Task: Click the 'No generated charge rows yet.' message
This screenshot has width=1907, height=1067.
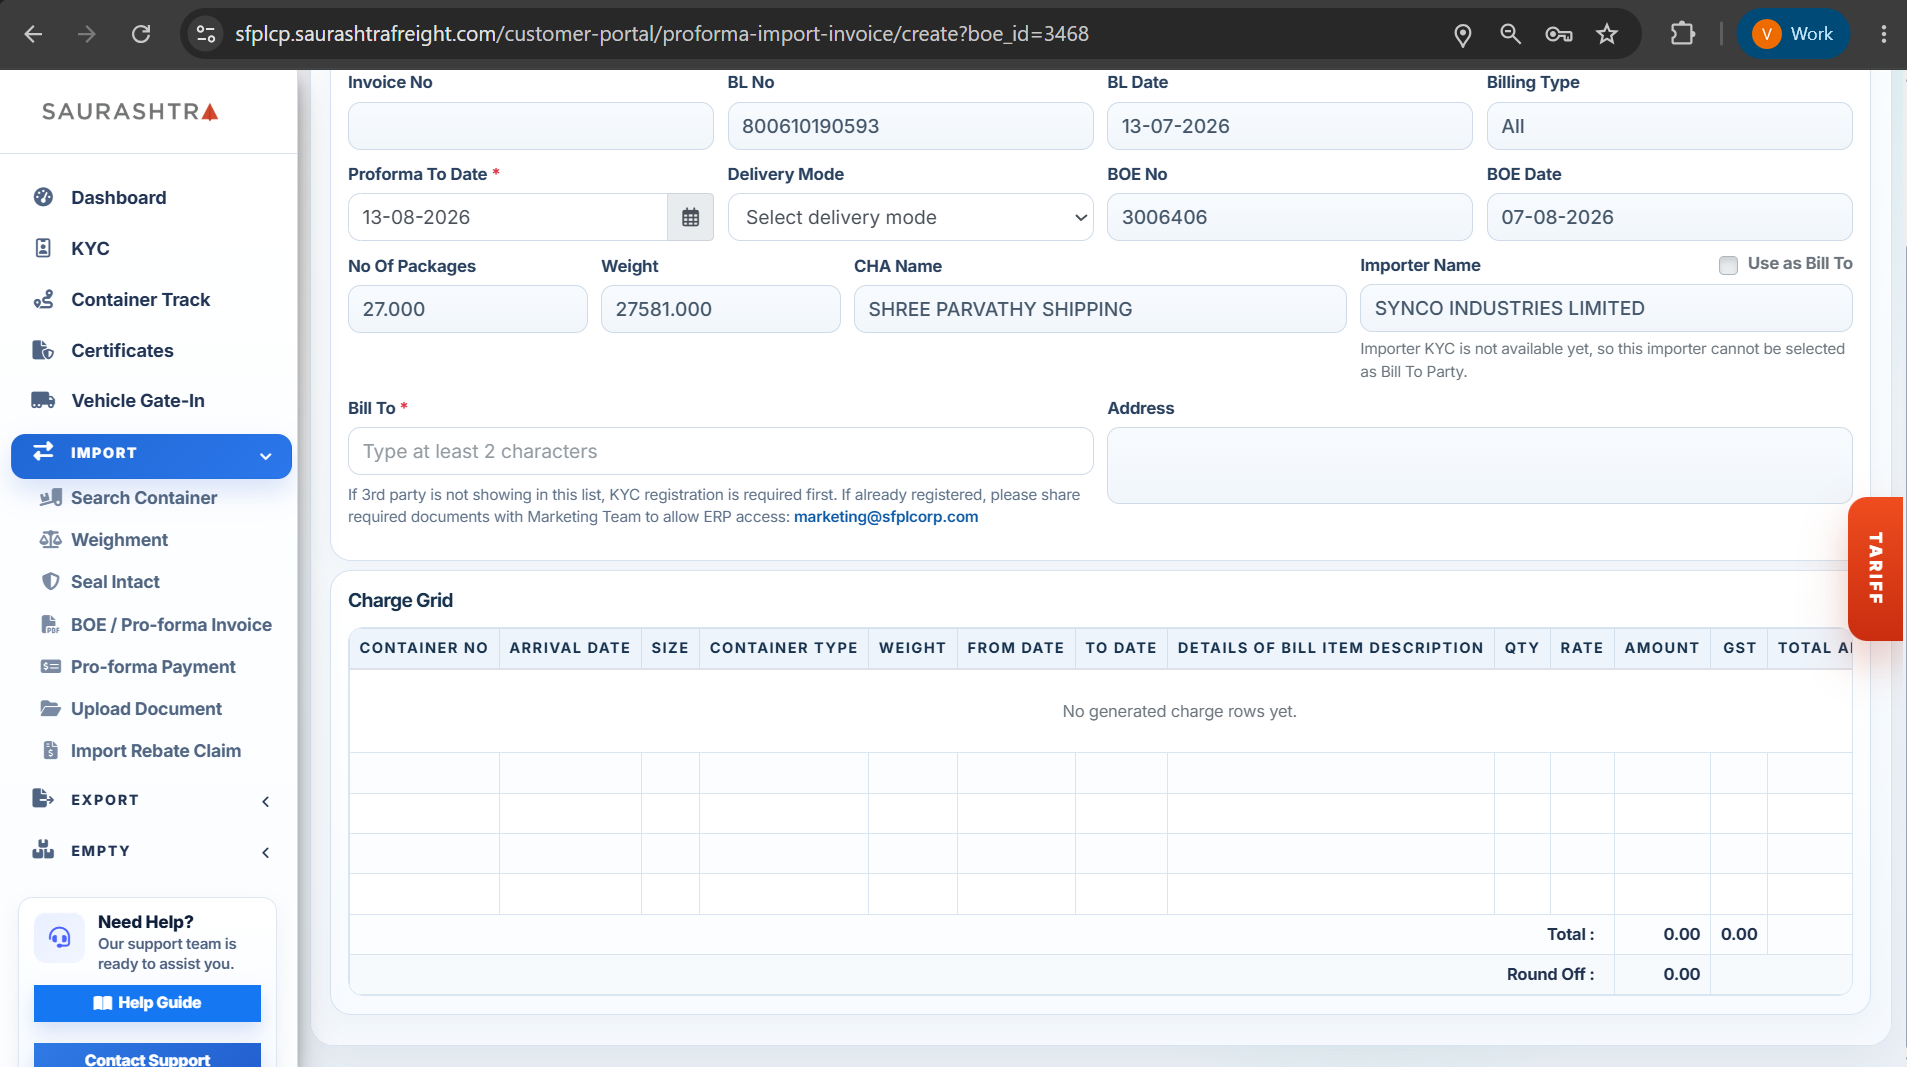Action: click(1179, 712)
